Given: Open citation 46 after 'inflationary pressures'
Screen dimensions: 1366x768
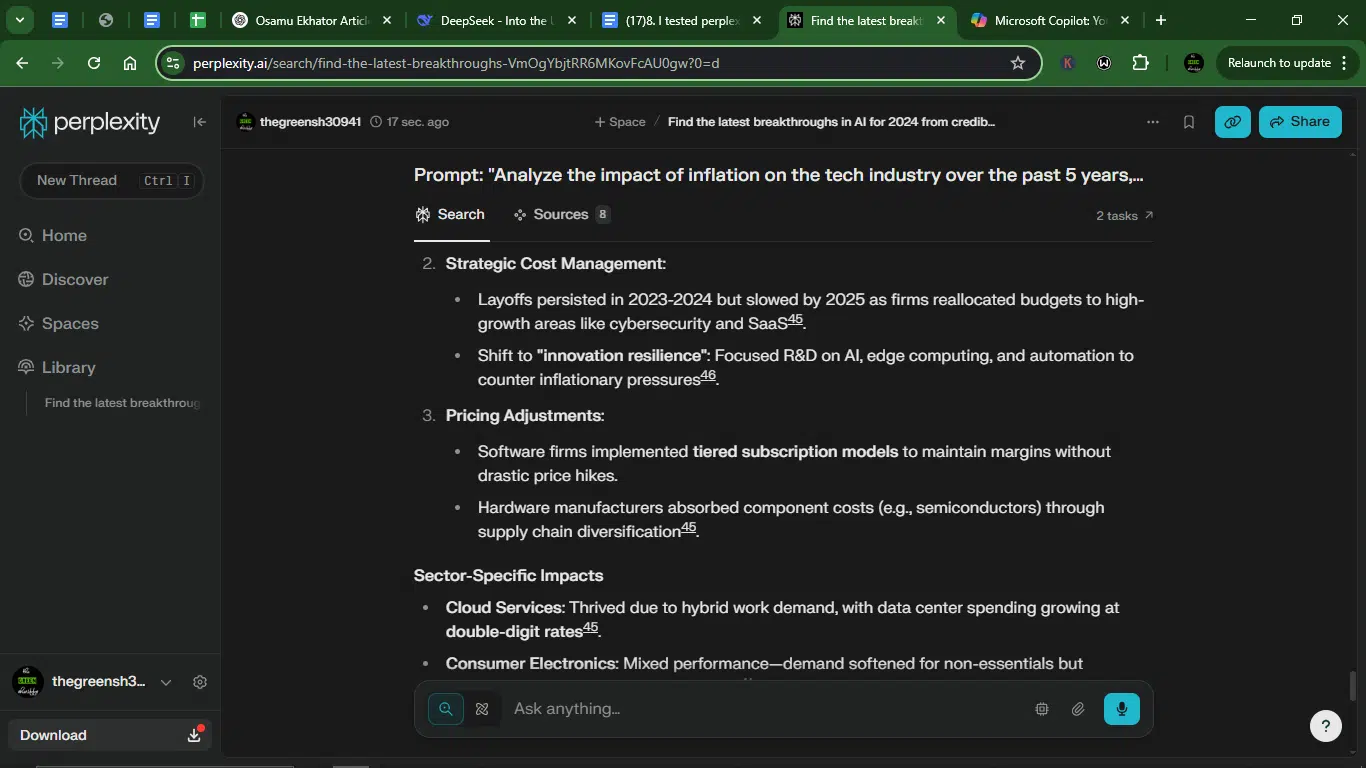Looking at the screenshot, I should click(x=708, y=376).
